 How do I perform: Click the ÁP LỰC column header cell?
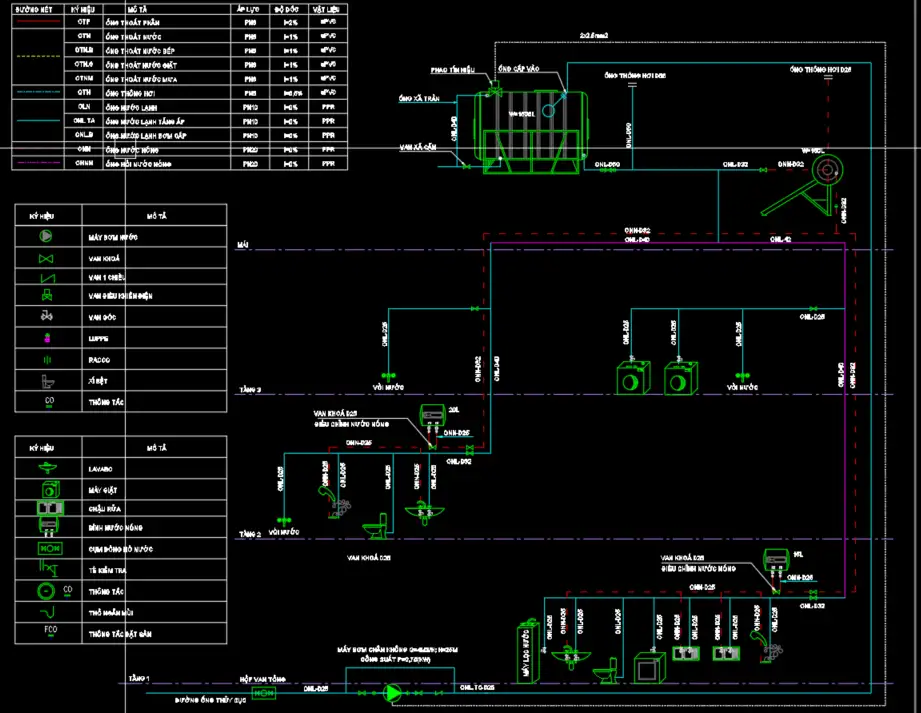(249, 7)
